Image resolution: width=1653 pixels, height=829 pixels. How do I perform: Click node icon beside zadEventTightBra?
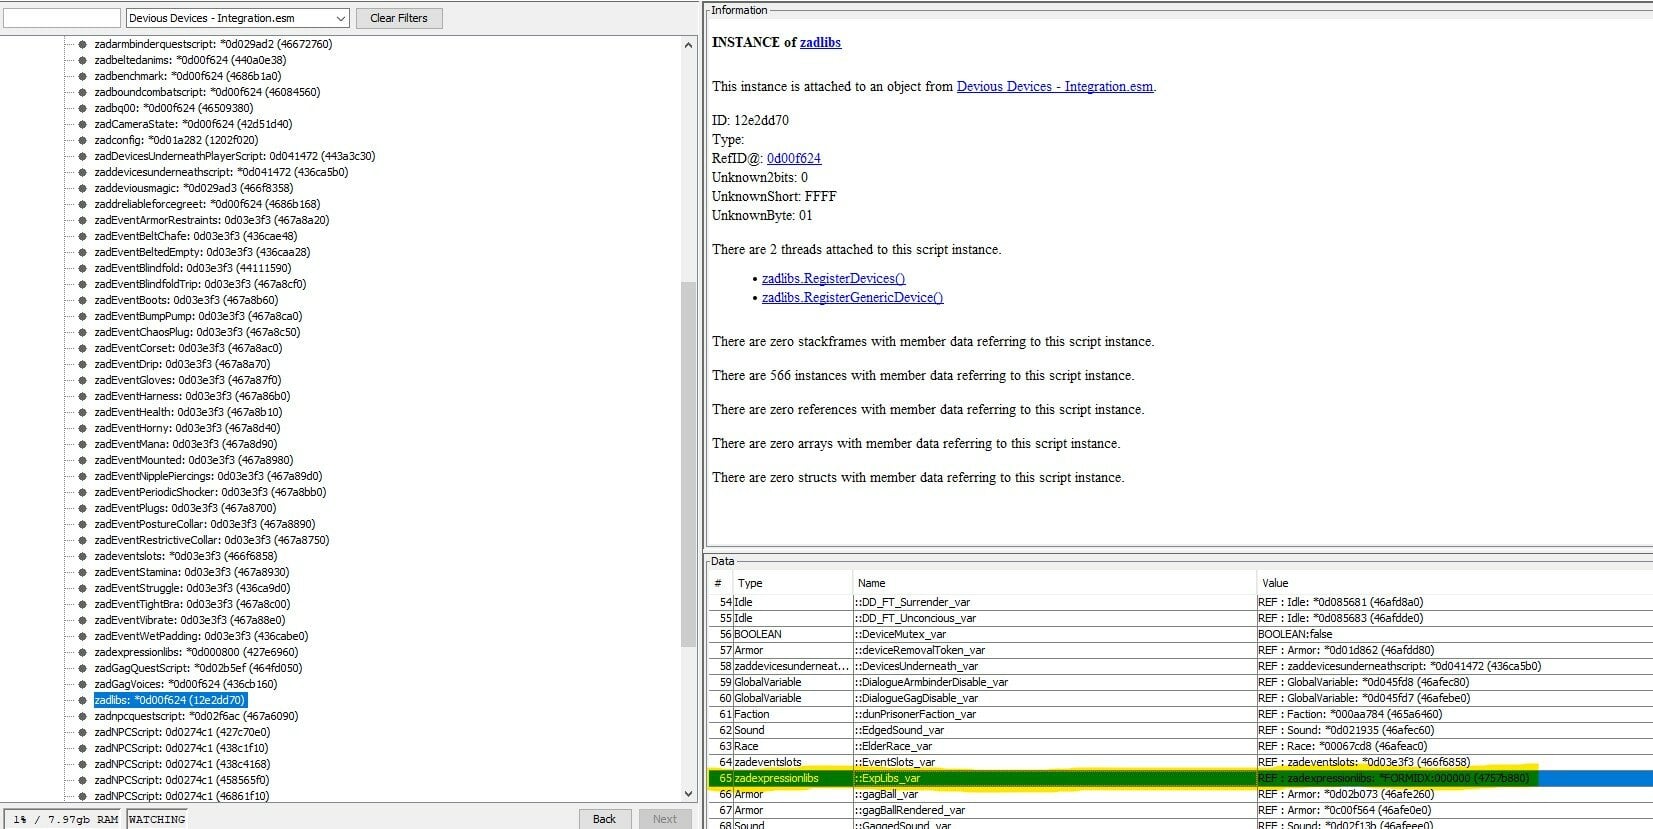pyautogui.click(x=82, y=604)
